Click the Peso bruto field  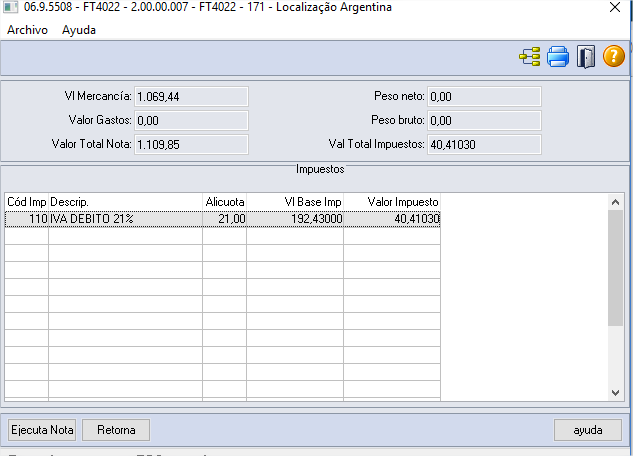coord(484,120)
